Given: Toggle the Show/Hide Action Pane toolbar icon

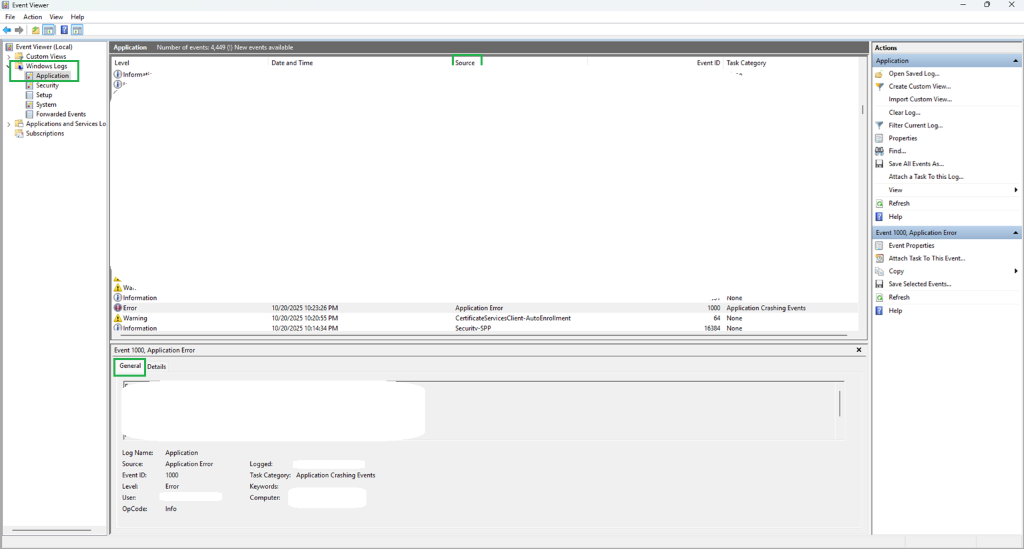Looking at the screenshot, I should [77, 30].
